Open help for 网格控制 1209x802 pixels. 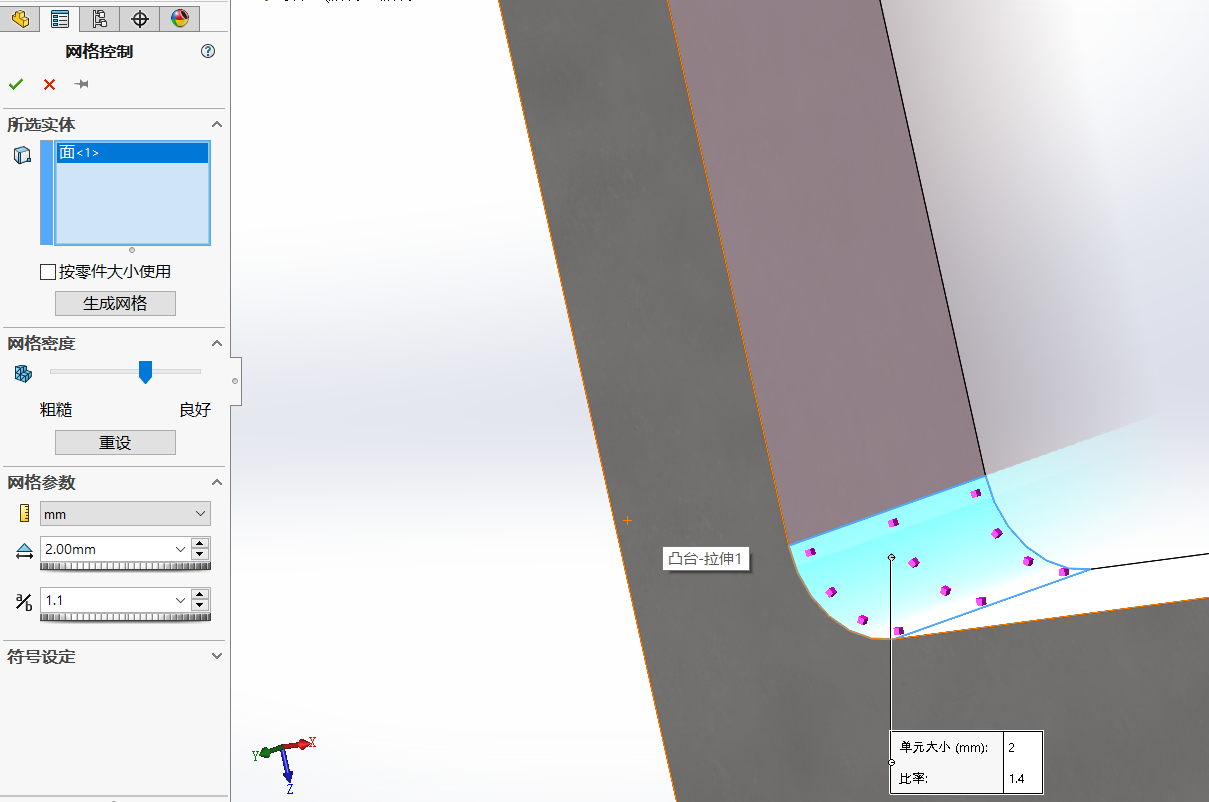click(208, 51)
